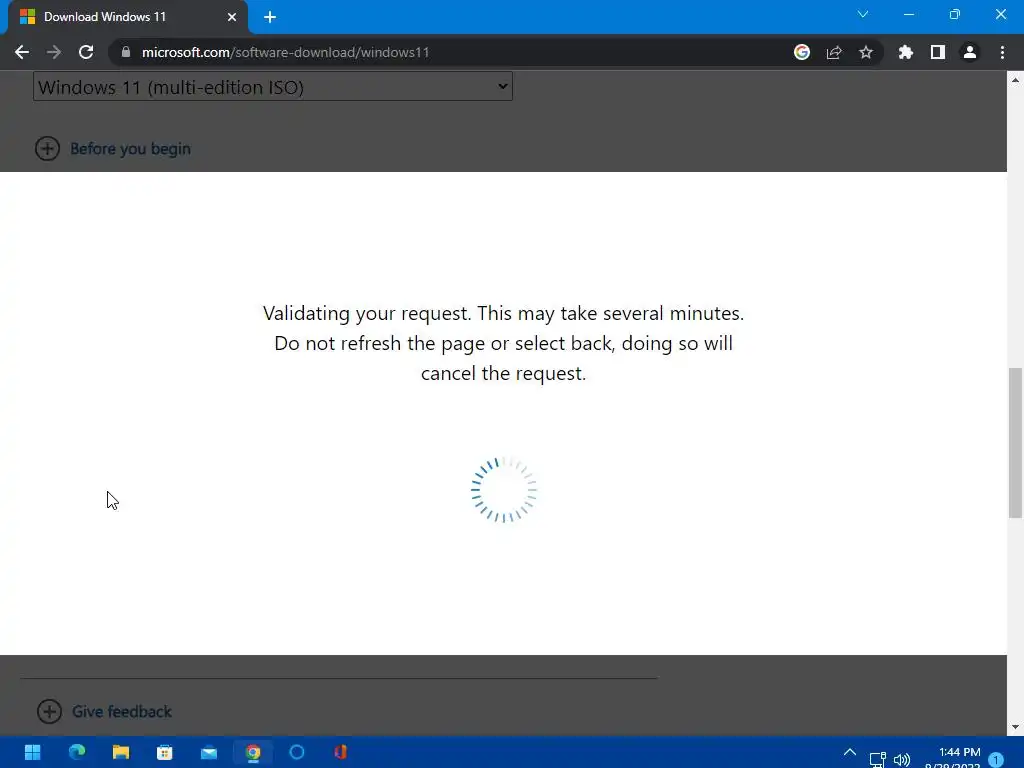Open the Chrome profile menu

pos(970,52)
